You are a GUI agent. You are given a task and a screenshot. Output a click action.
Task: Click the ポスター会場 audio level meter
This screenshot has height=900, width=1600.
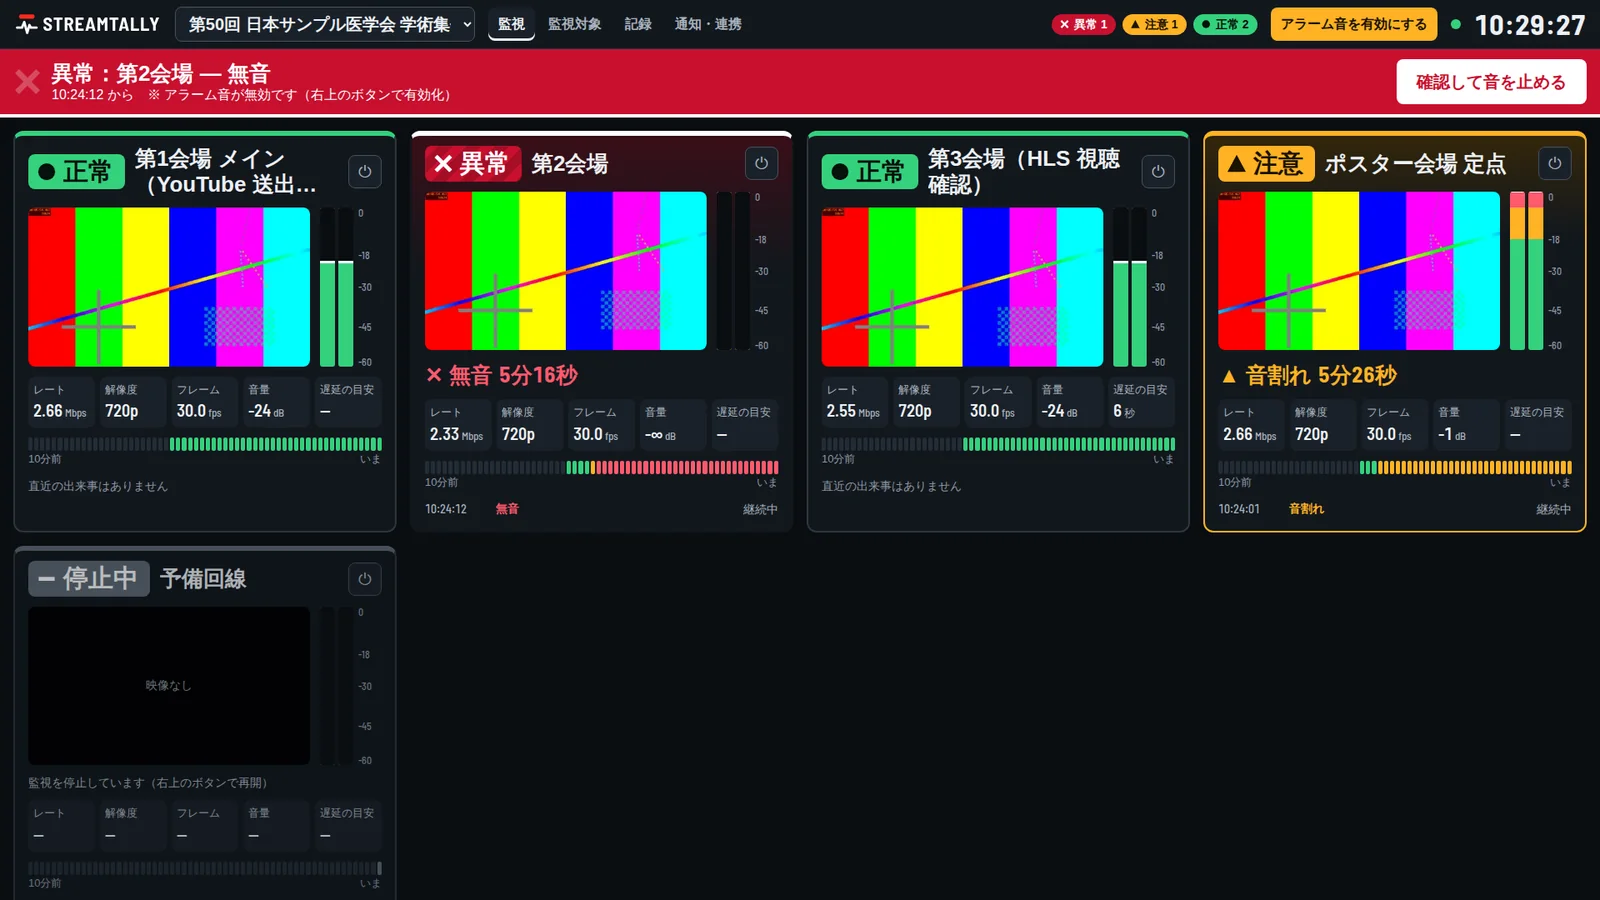click(x=1527, y=271)
